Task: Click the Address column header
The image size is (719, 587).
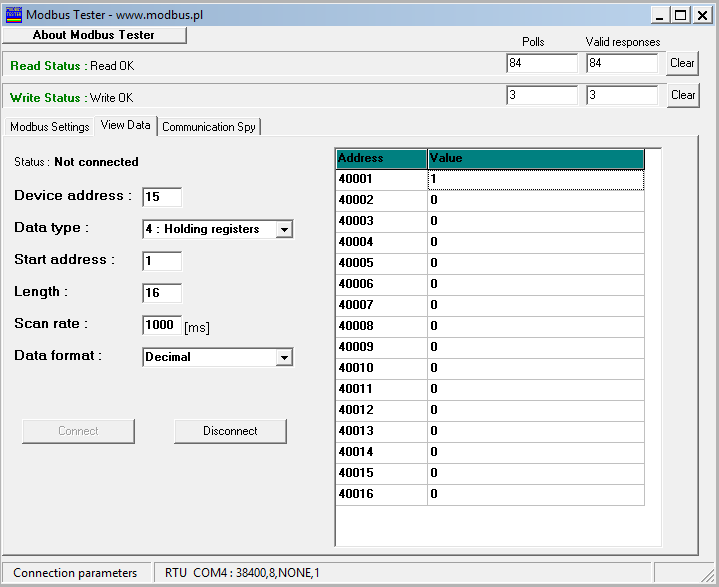Action: (x=381, y=158)
